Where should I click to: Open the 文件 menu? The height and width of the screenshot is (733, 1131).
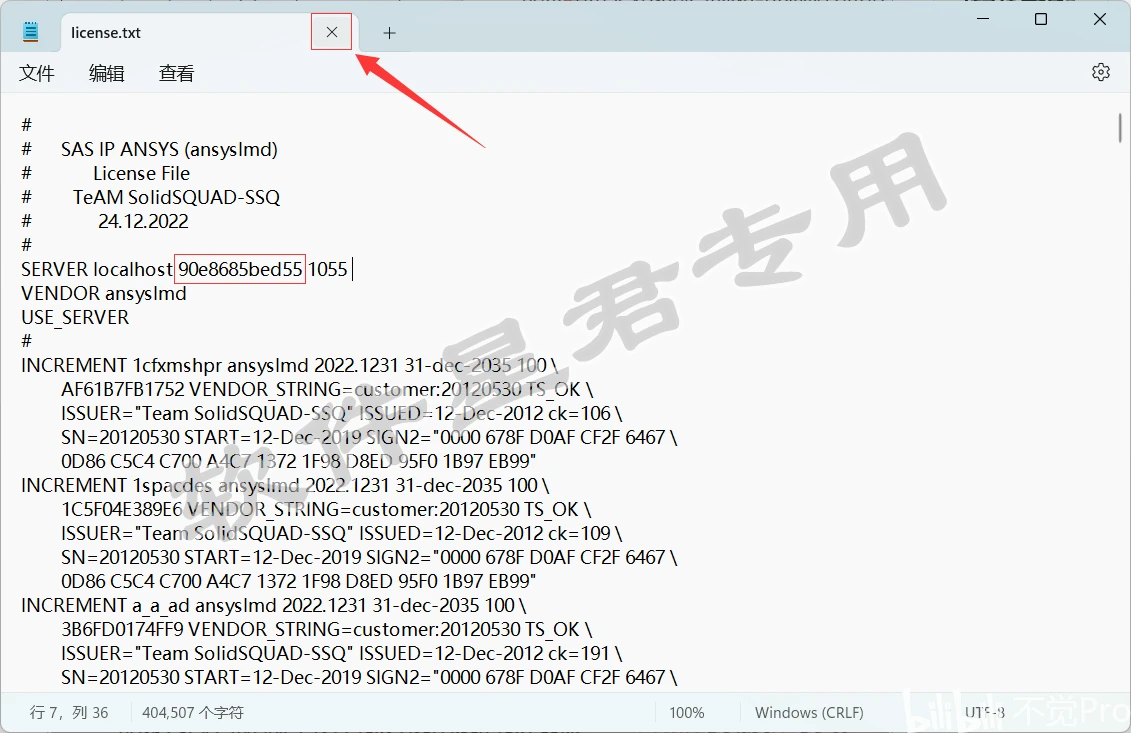coord(37,73)
